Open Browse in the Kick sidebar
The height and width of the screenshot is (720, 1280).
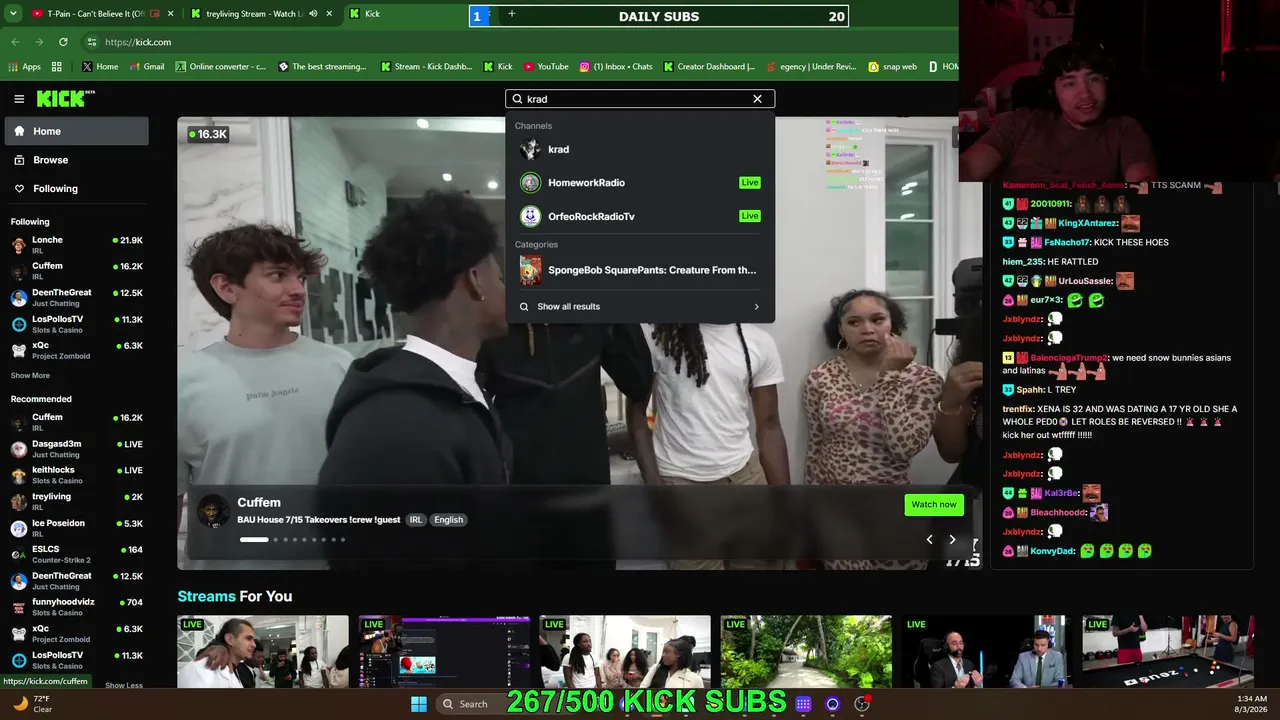76,160
